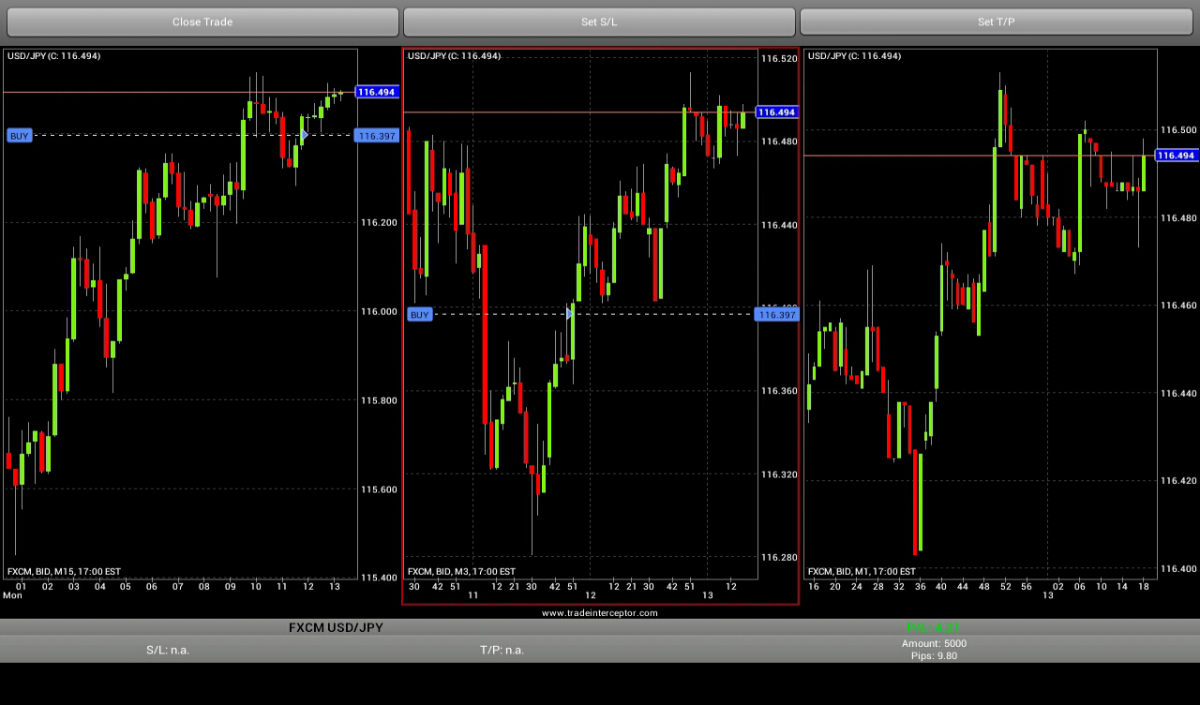The height and width of the screenshot is (705, 1200).
Task: Click USD/JPY (C: 116.494) title on M3 chart
Action: tap(454, 56)
